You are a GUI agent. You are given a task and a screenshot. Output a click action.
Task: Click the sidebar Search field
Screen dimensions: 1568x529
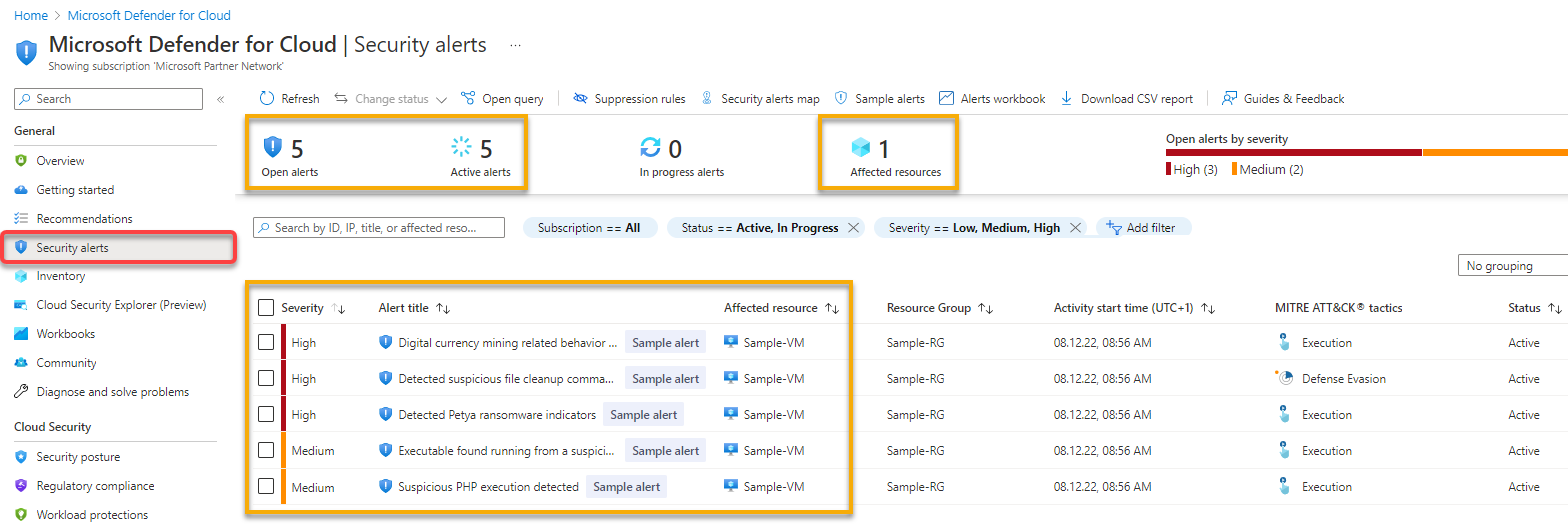click(108, 99)
